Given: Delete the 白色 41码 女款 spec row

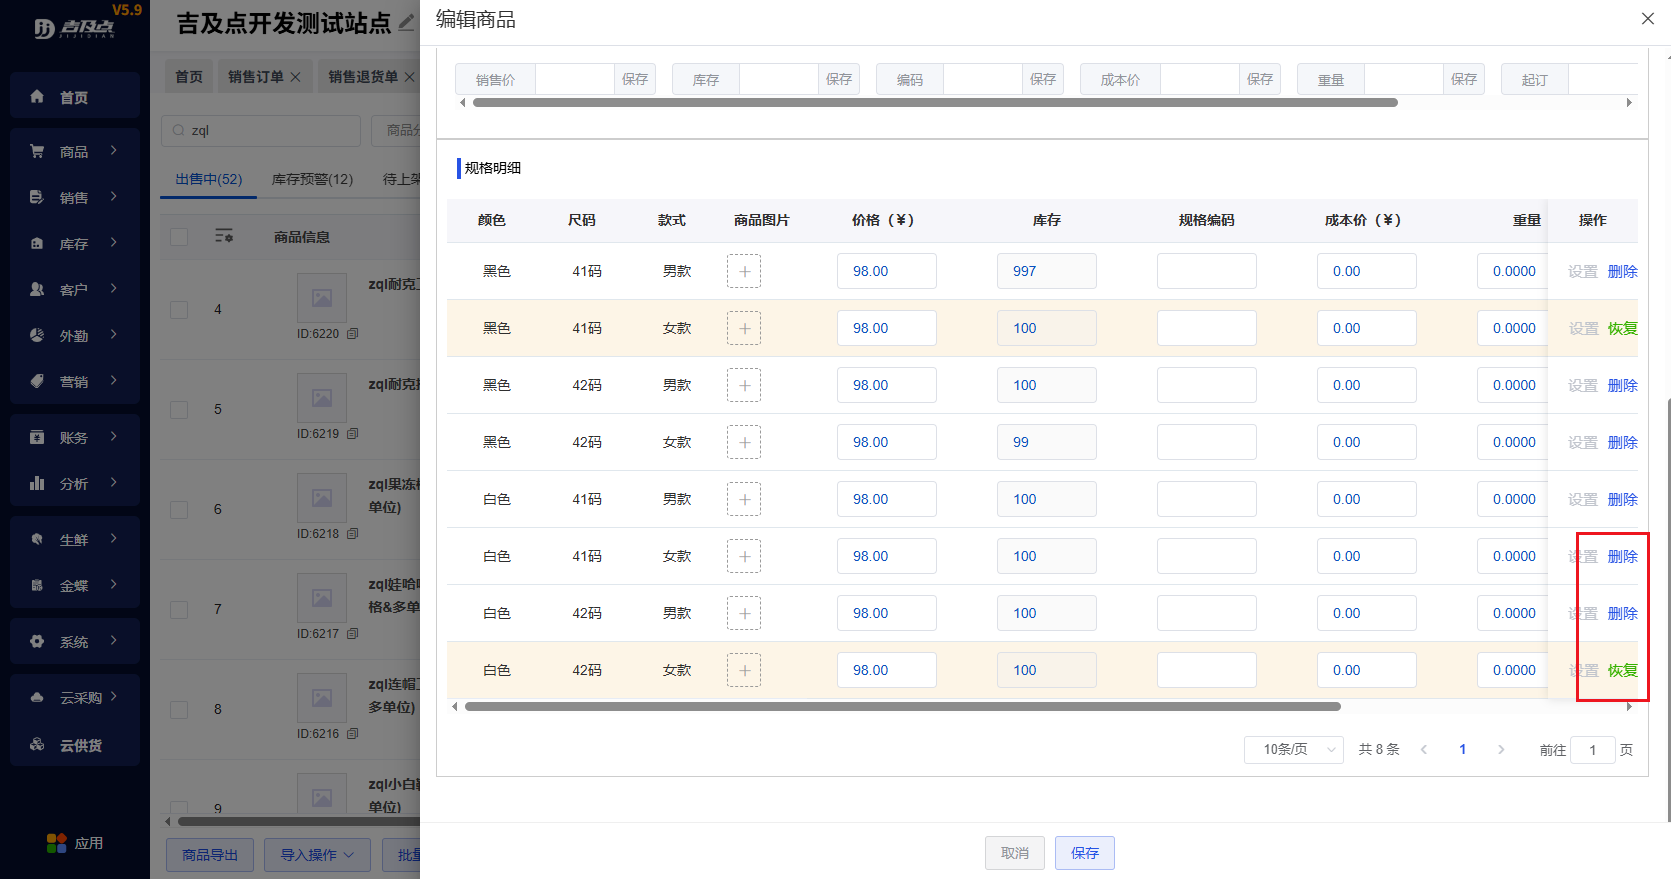Looking at the screenshot, I should [x=1623, y=557].
